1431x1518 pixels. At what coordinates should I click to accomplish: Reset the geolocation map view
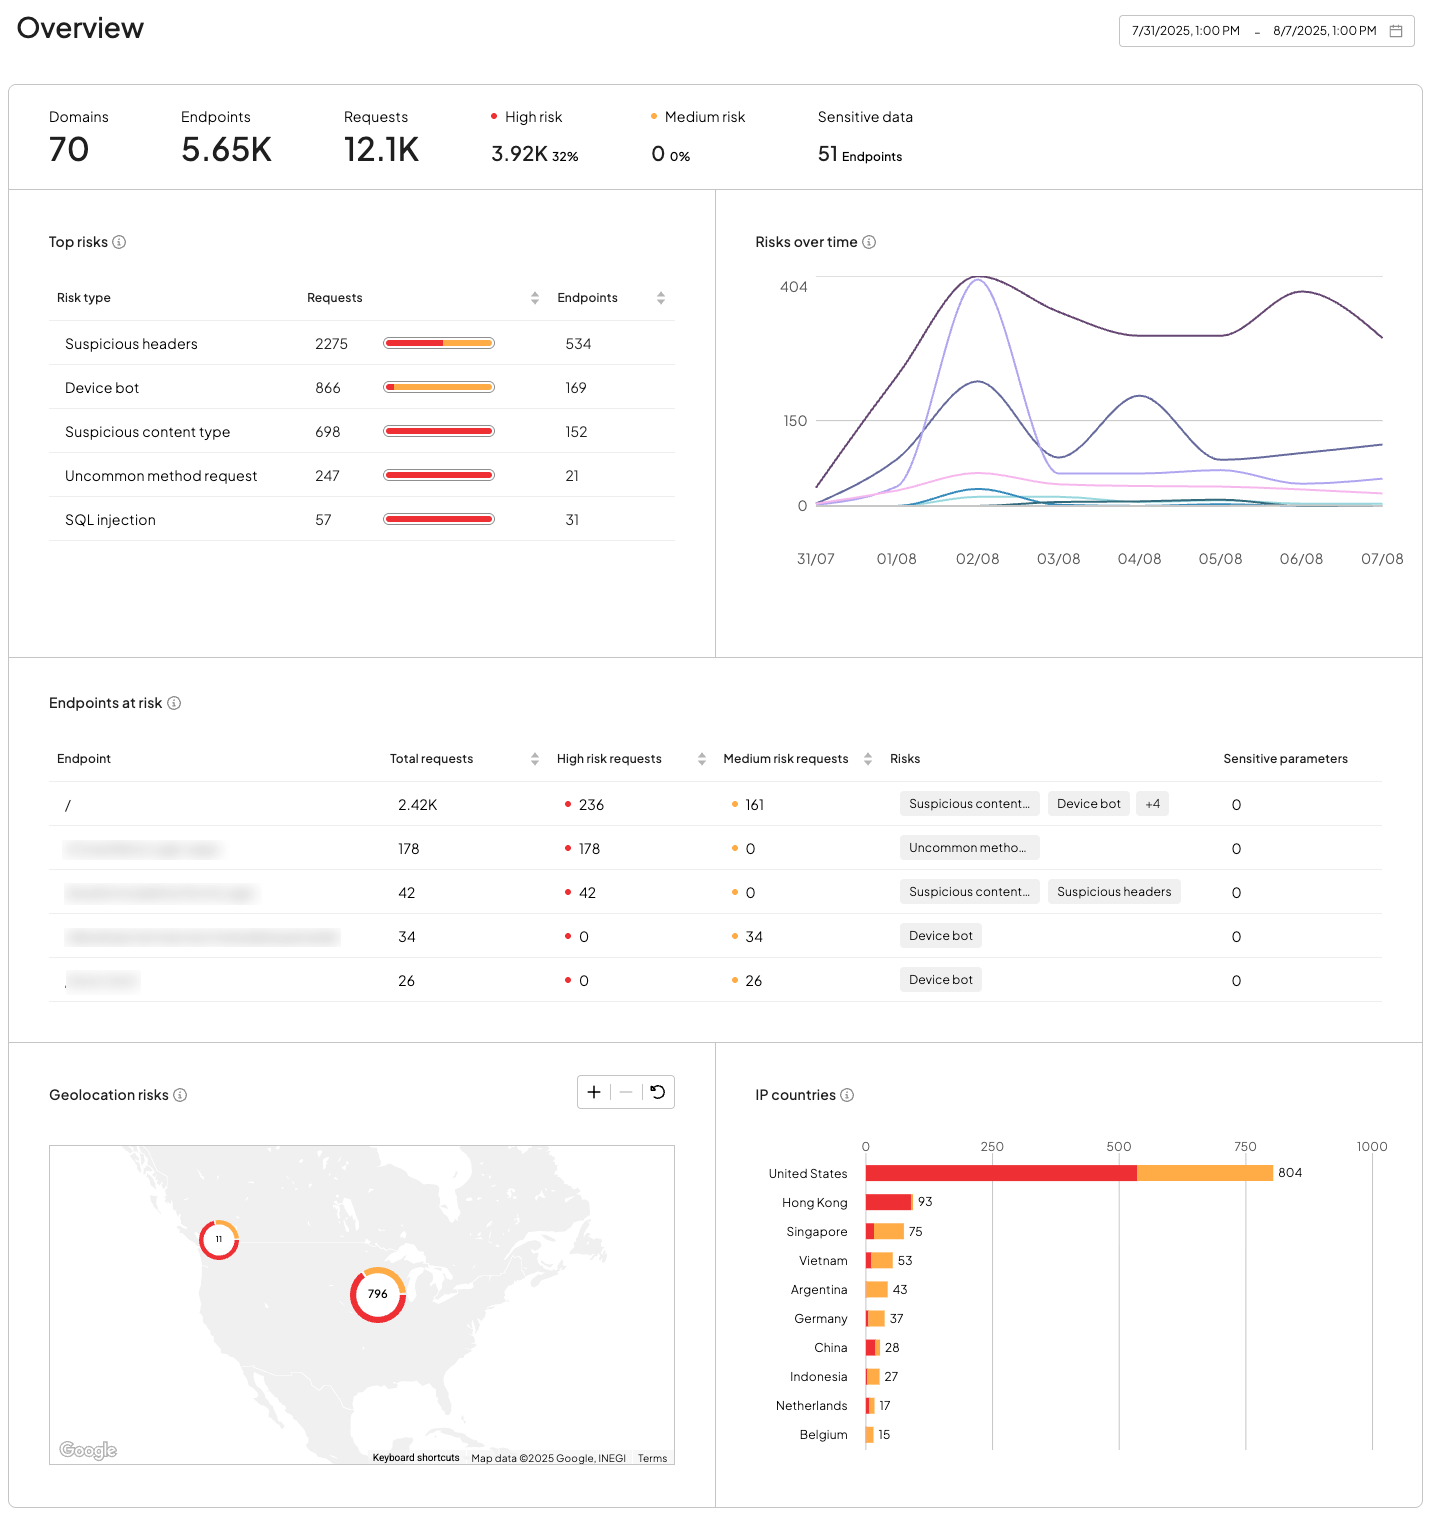pyautogui.click(x=658, y=1092)
